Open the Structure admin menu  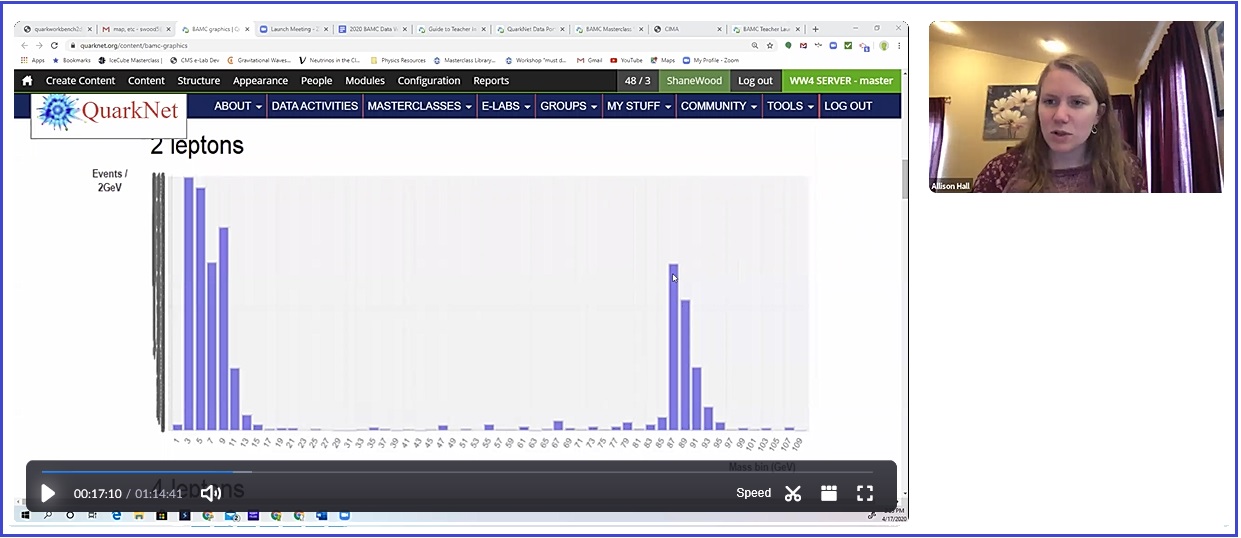(x=199, y=81)
